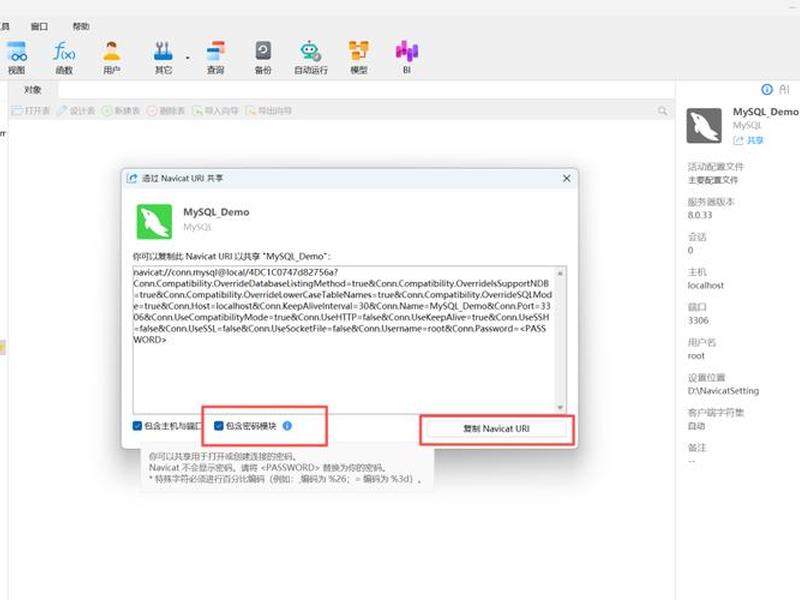The height and width of the screenshot is (600, 800).
Task: Click the info icon in right panel
Action: tap(767, 90)
